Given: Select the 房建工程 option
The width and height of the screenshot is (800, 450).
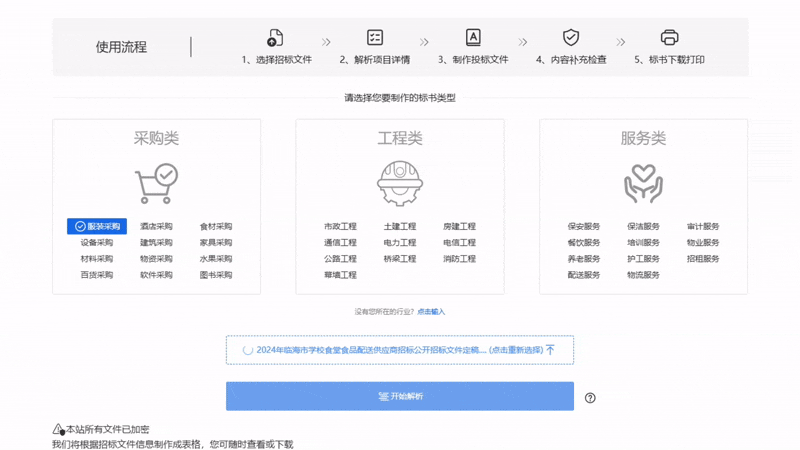Looking at the screenshot, I should [460, 227].
